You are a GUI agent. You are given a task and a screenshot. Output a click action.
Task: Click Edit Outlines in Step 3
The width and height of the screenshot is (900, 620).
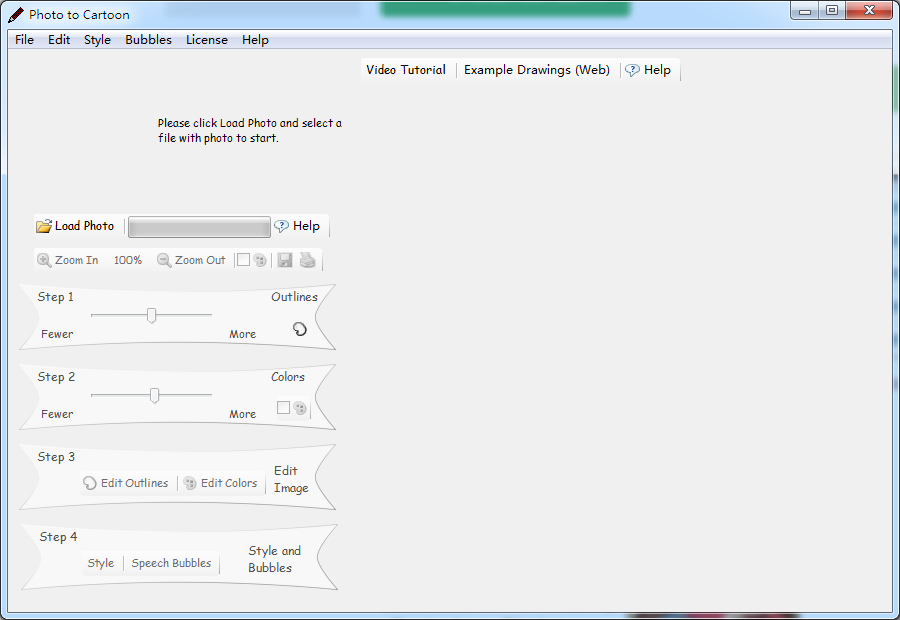126,483
